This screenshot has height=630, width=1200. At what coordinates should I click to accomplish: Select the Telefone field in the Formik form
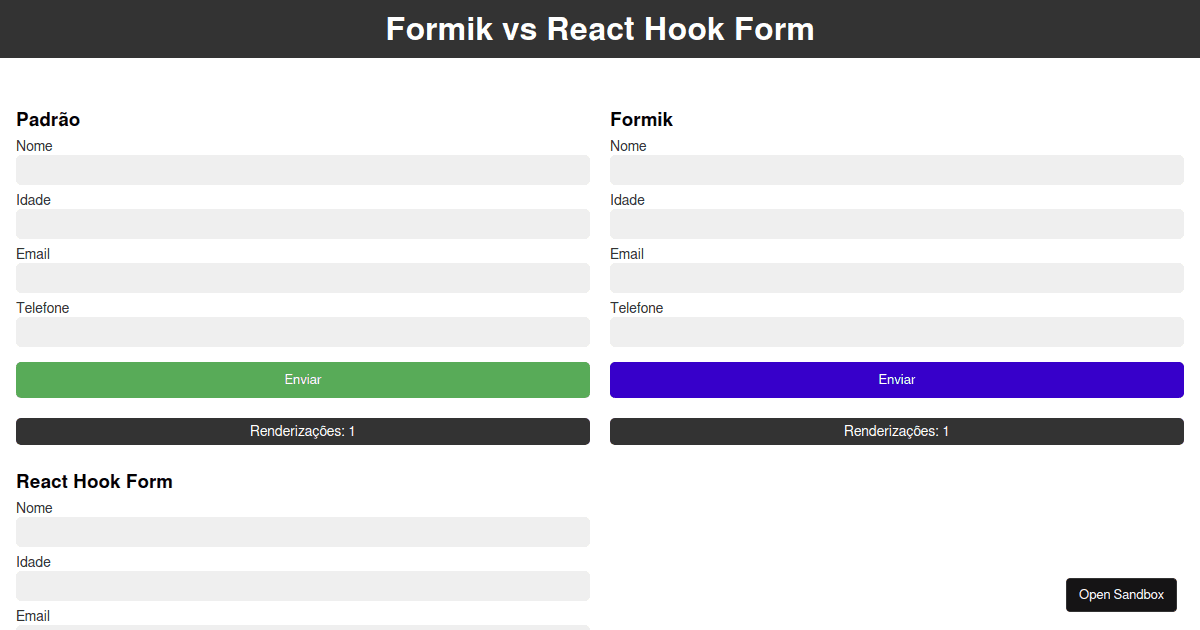896,331
